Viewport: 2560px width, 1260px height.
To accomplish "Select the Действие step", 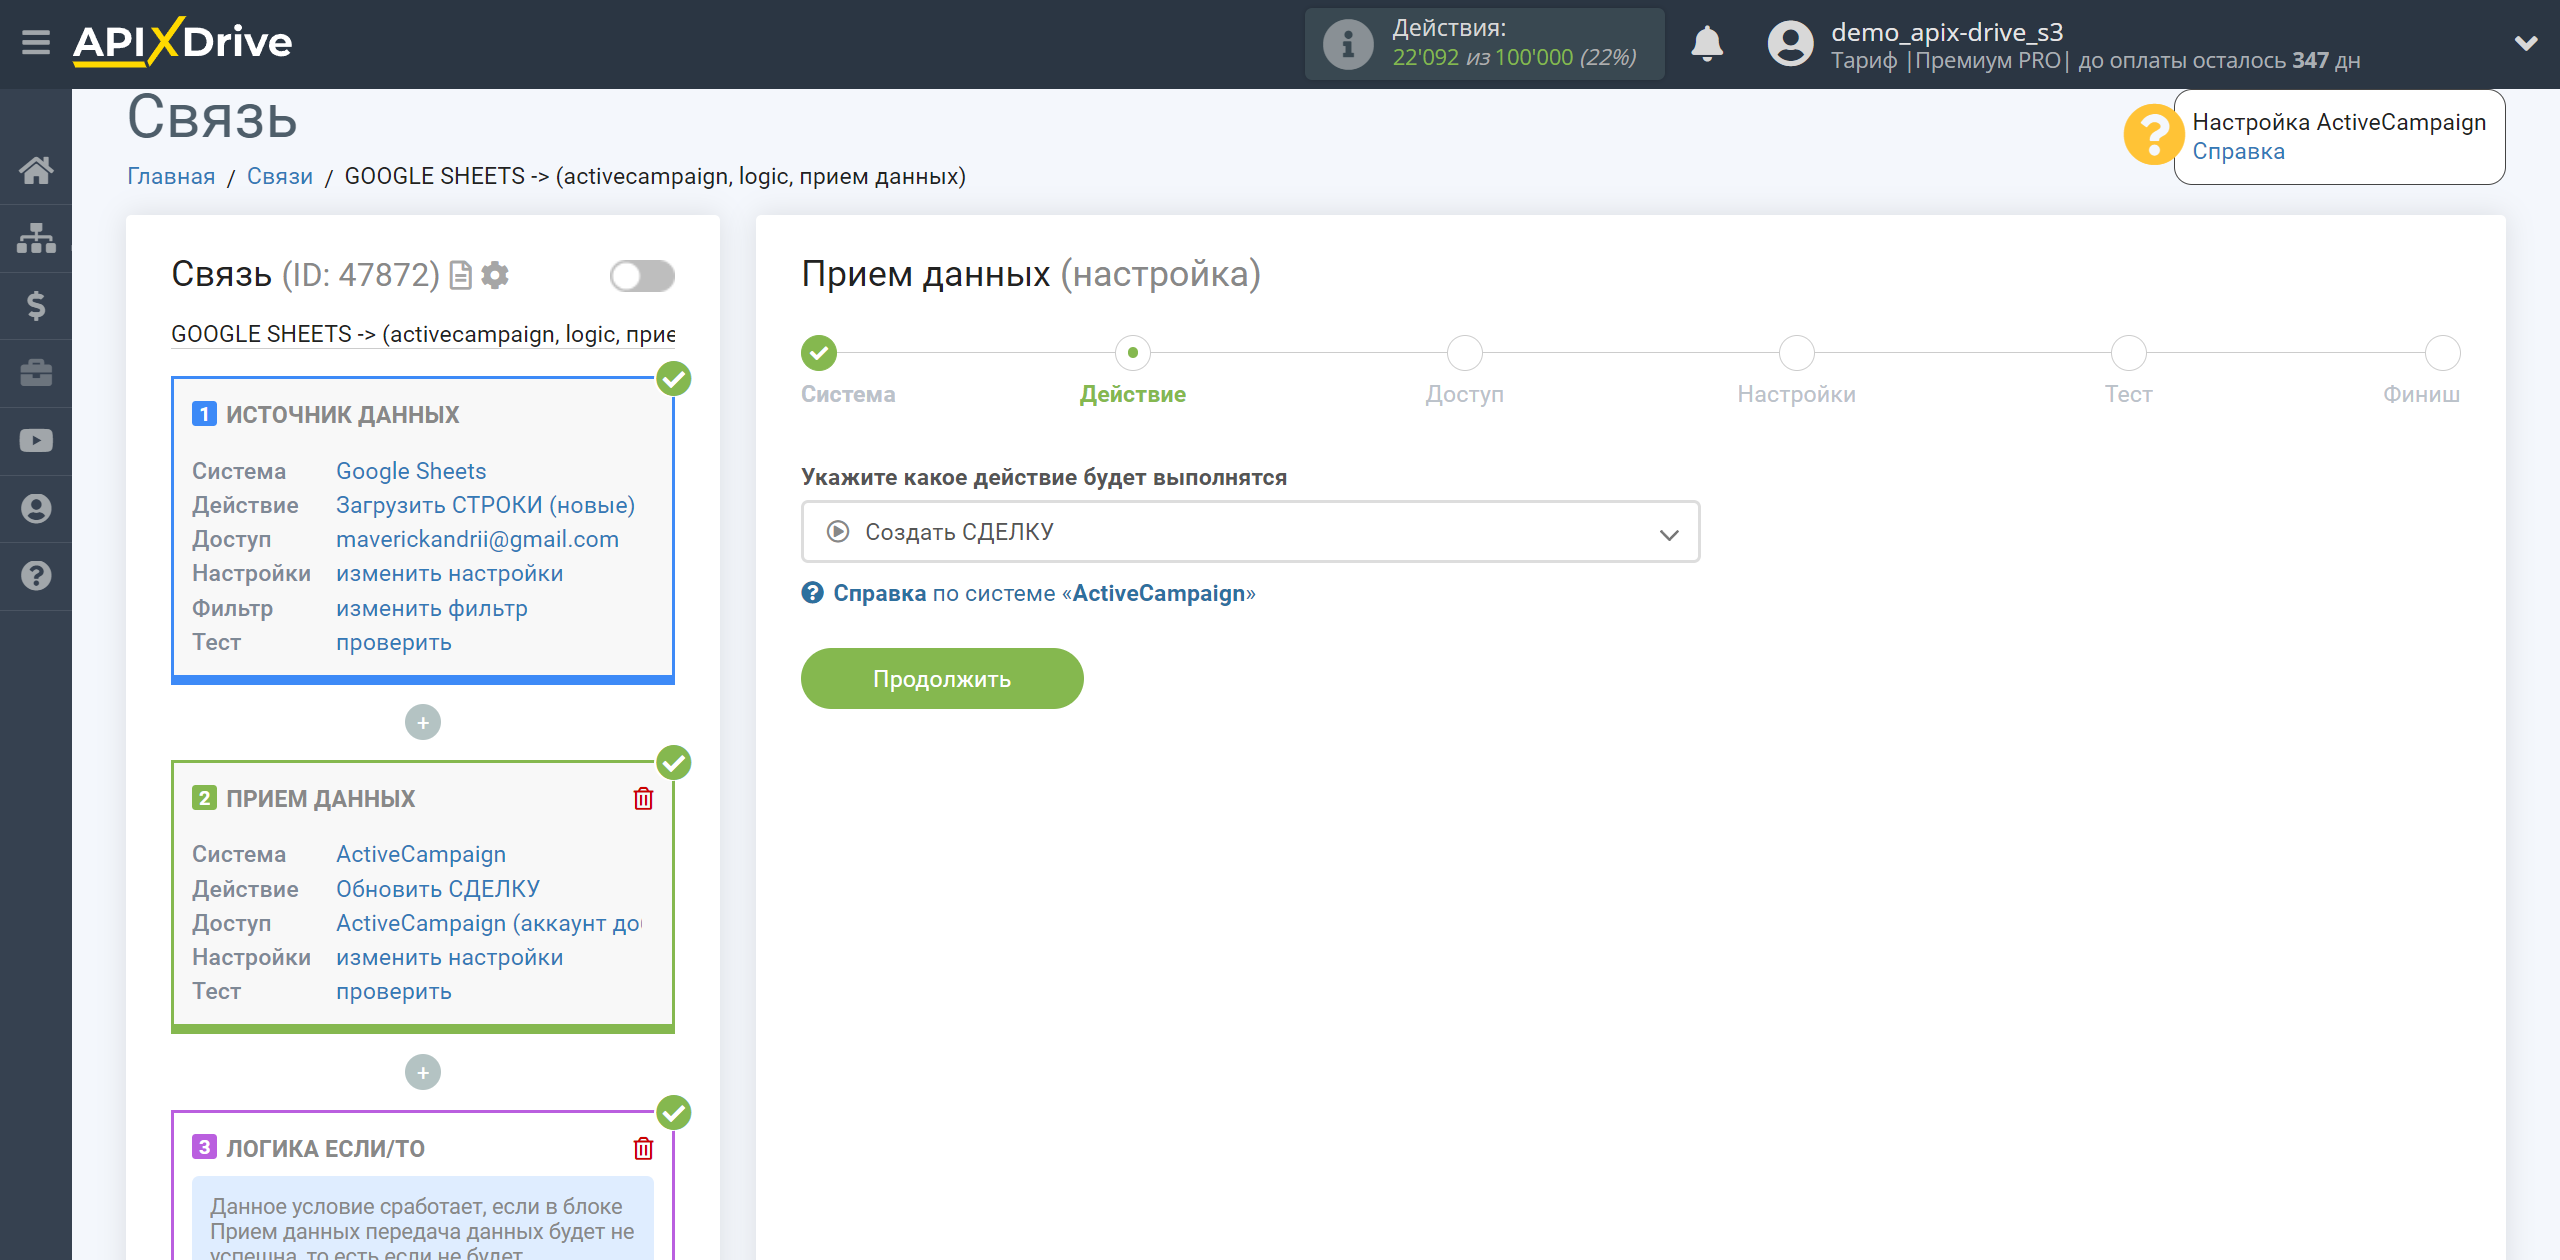I will point(1132,352).
